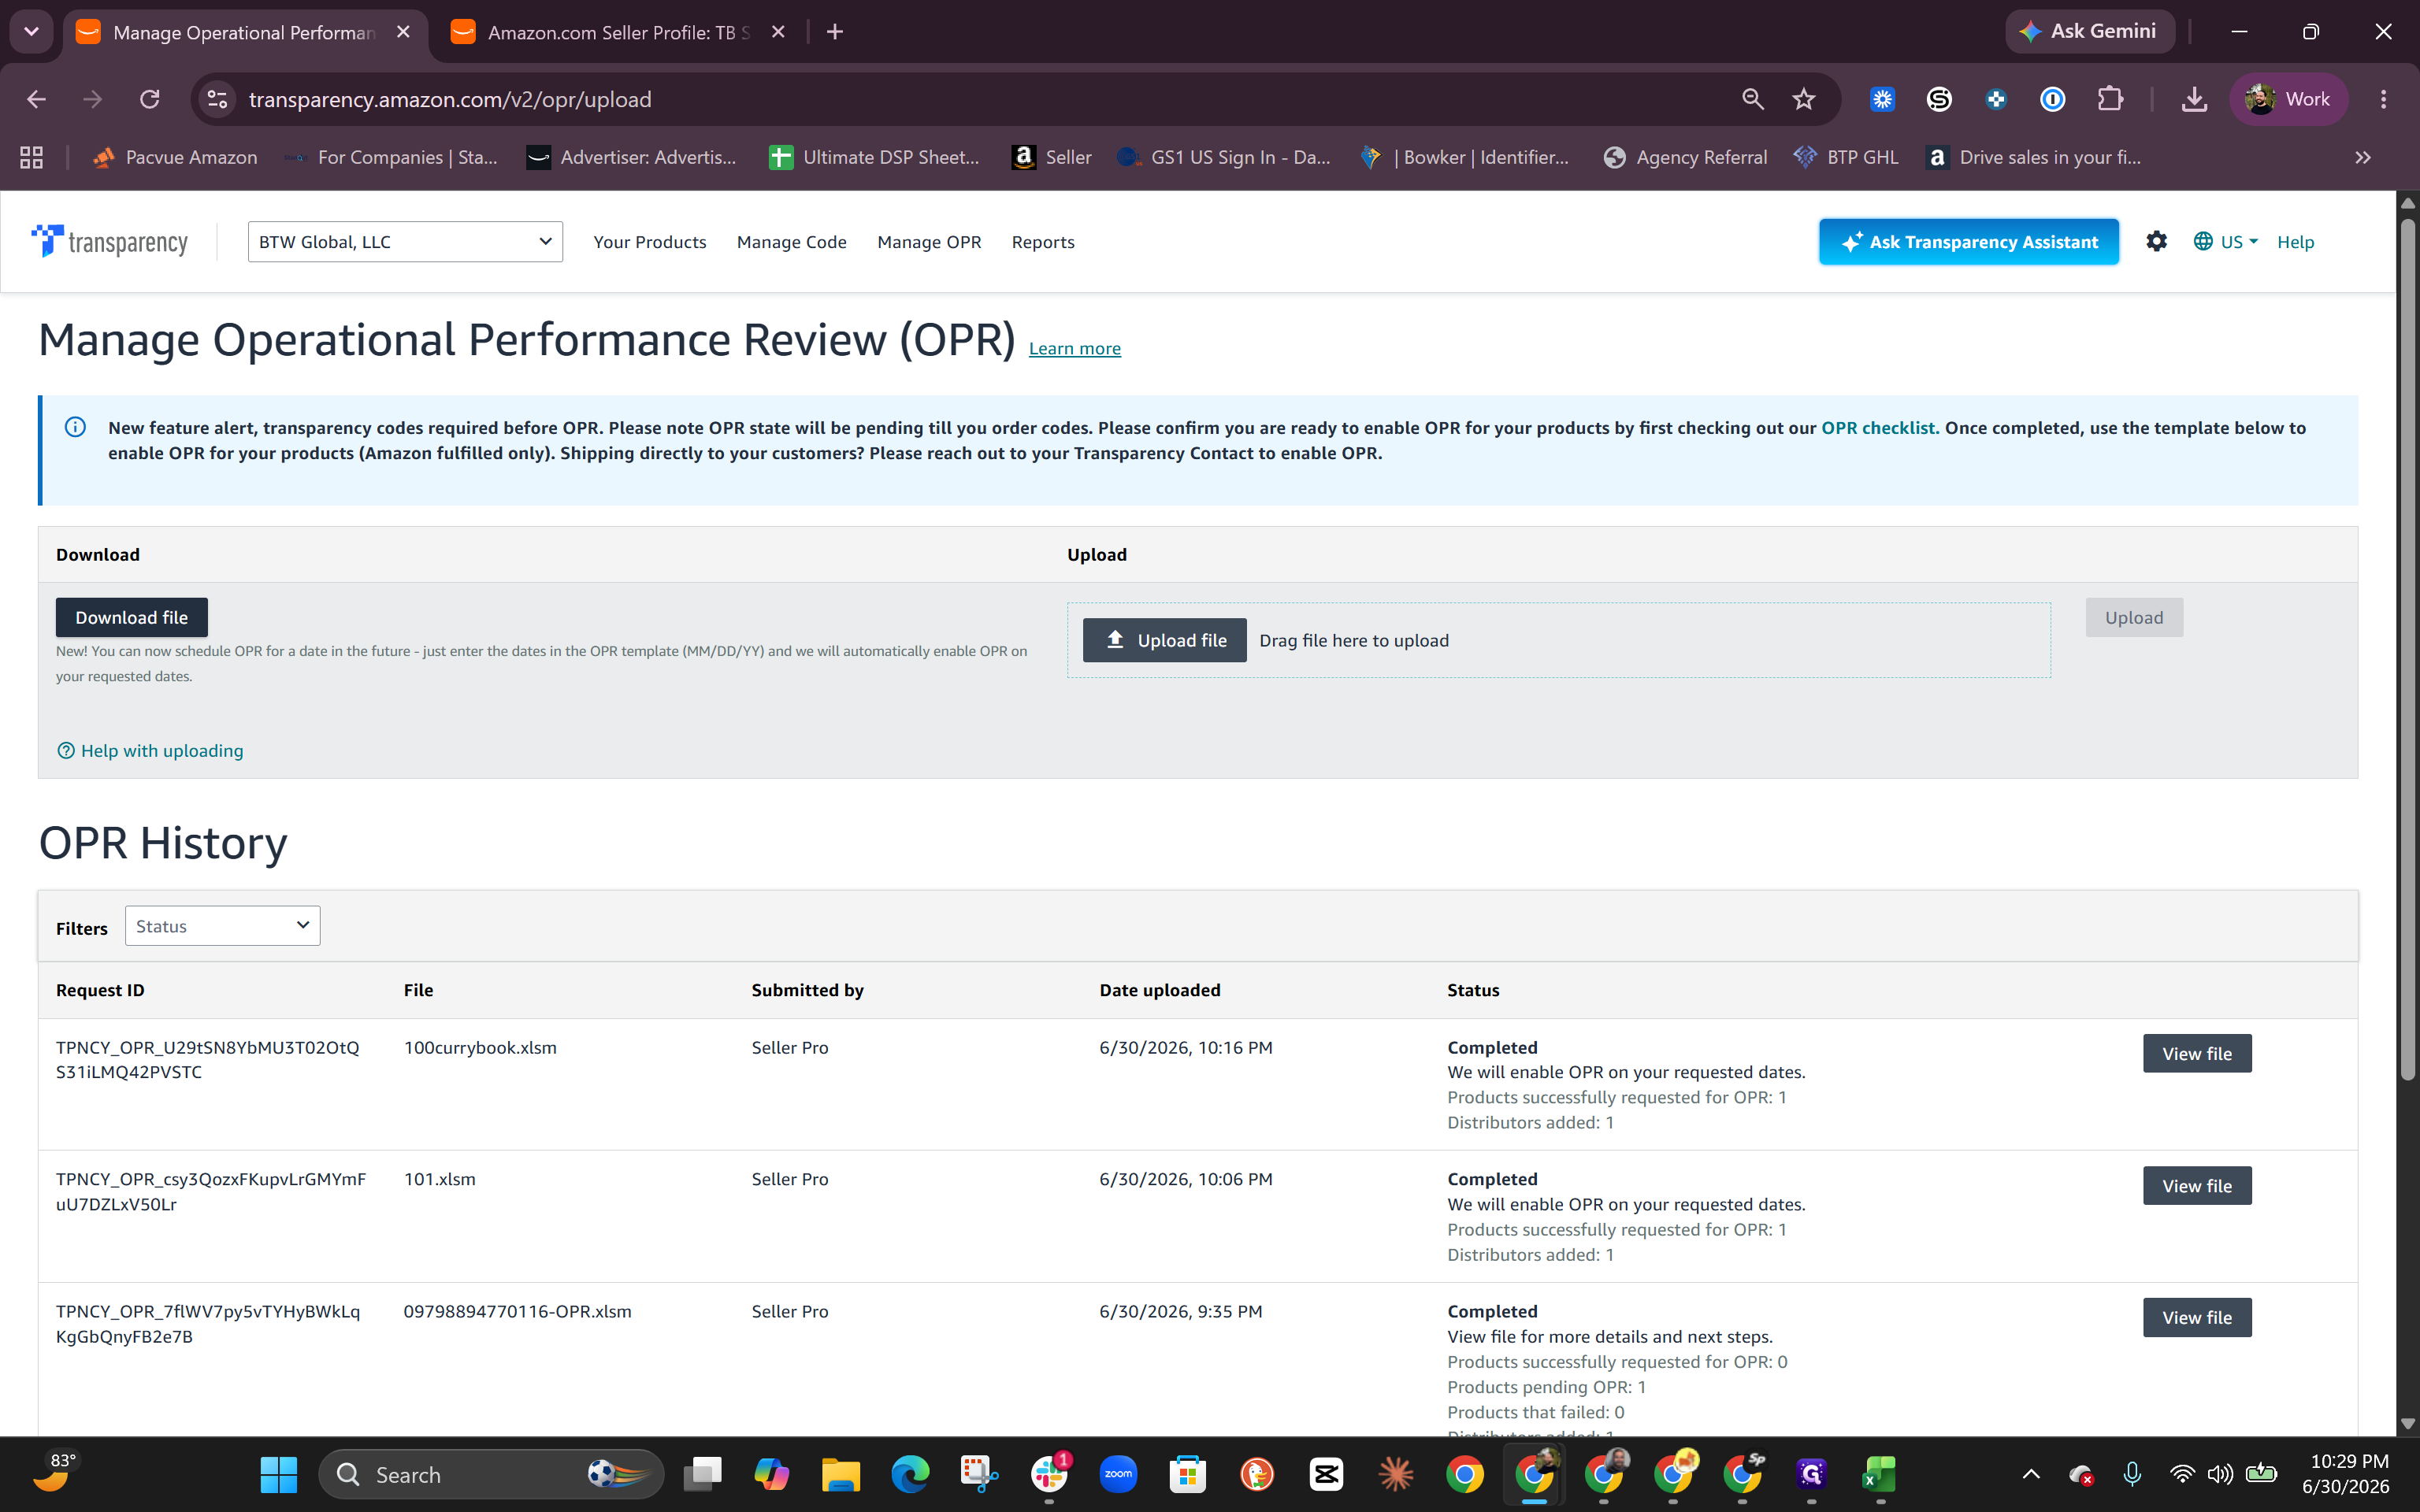Screen dimensions: 2420x1512
Task: Click the drag file here upload zone
Action: (1558, 640)
